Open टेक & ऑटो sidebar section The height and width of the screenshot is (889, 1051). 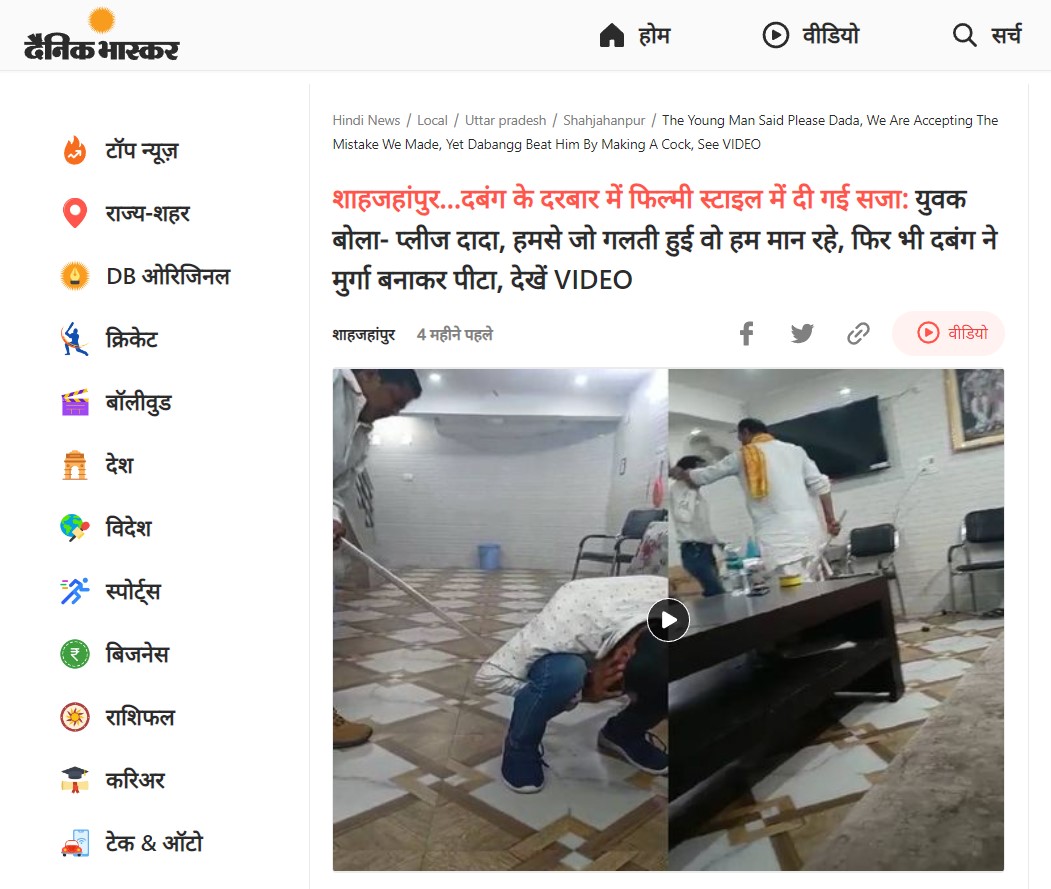coord(154,843)
